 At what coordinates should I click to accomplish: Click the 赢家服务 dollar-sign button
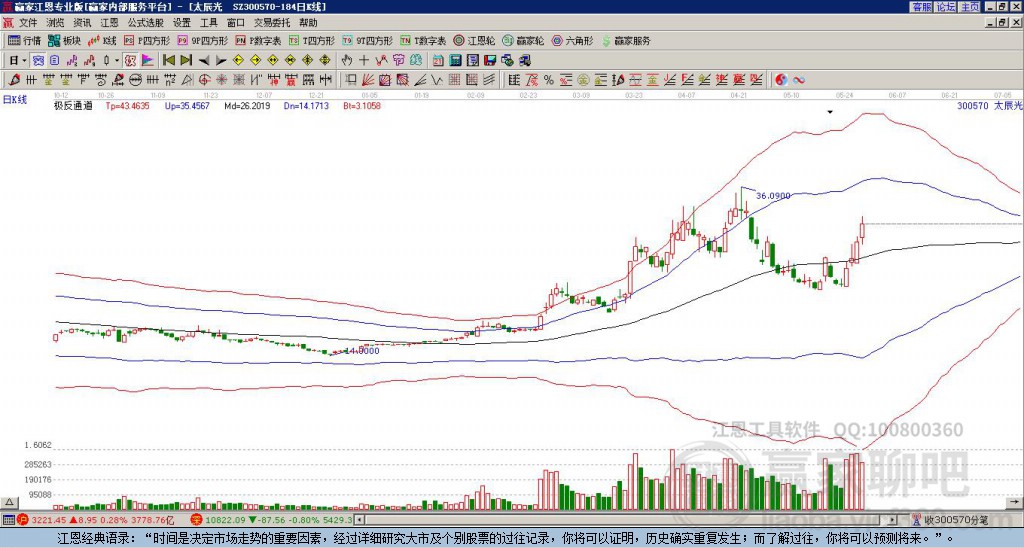626,40
